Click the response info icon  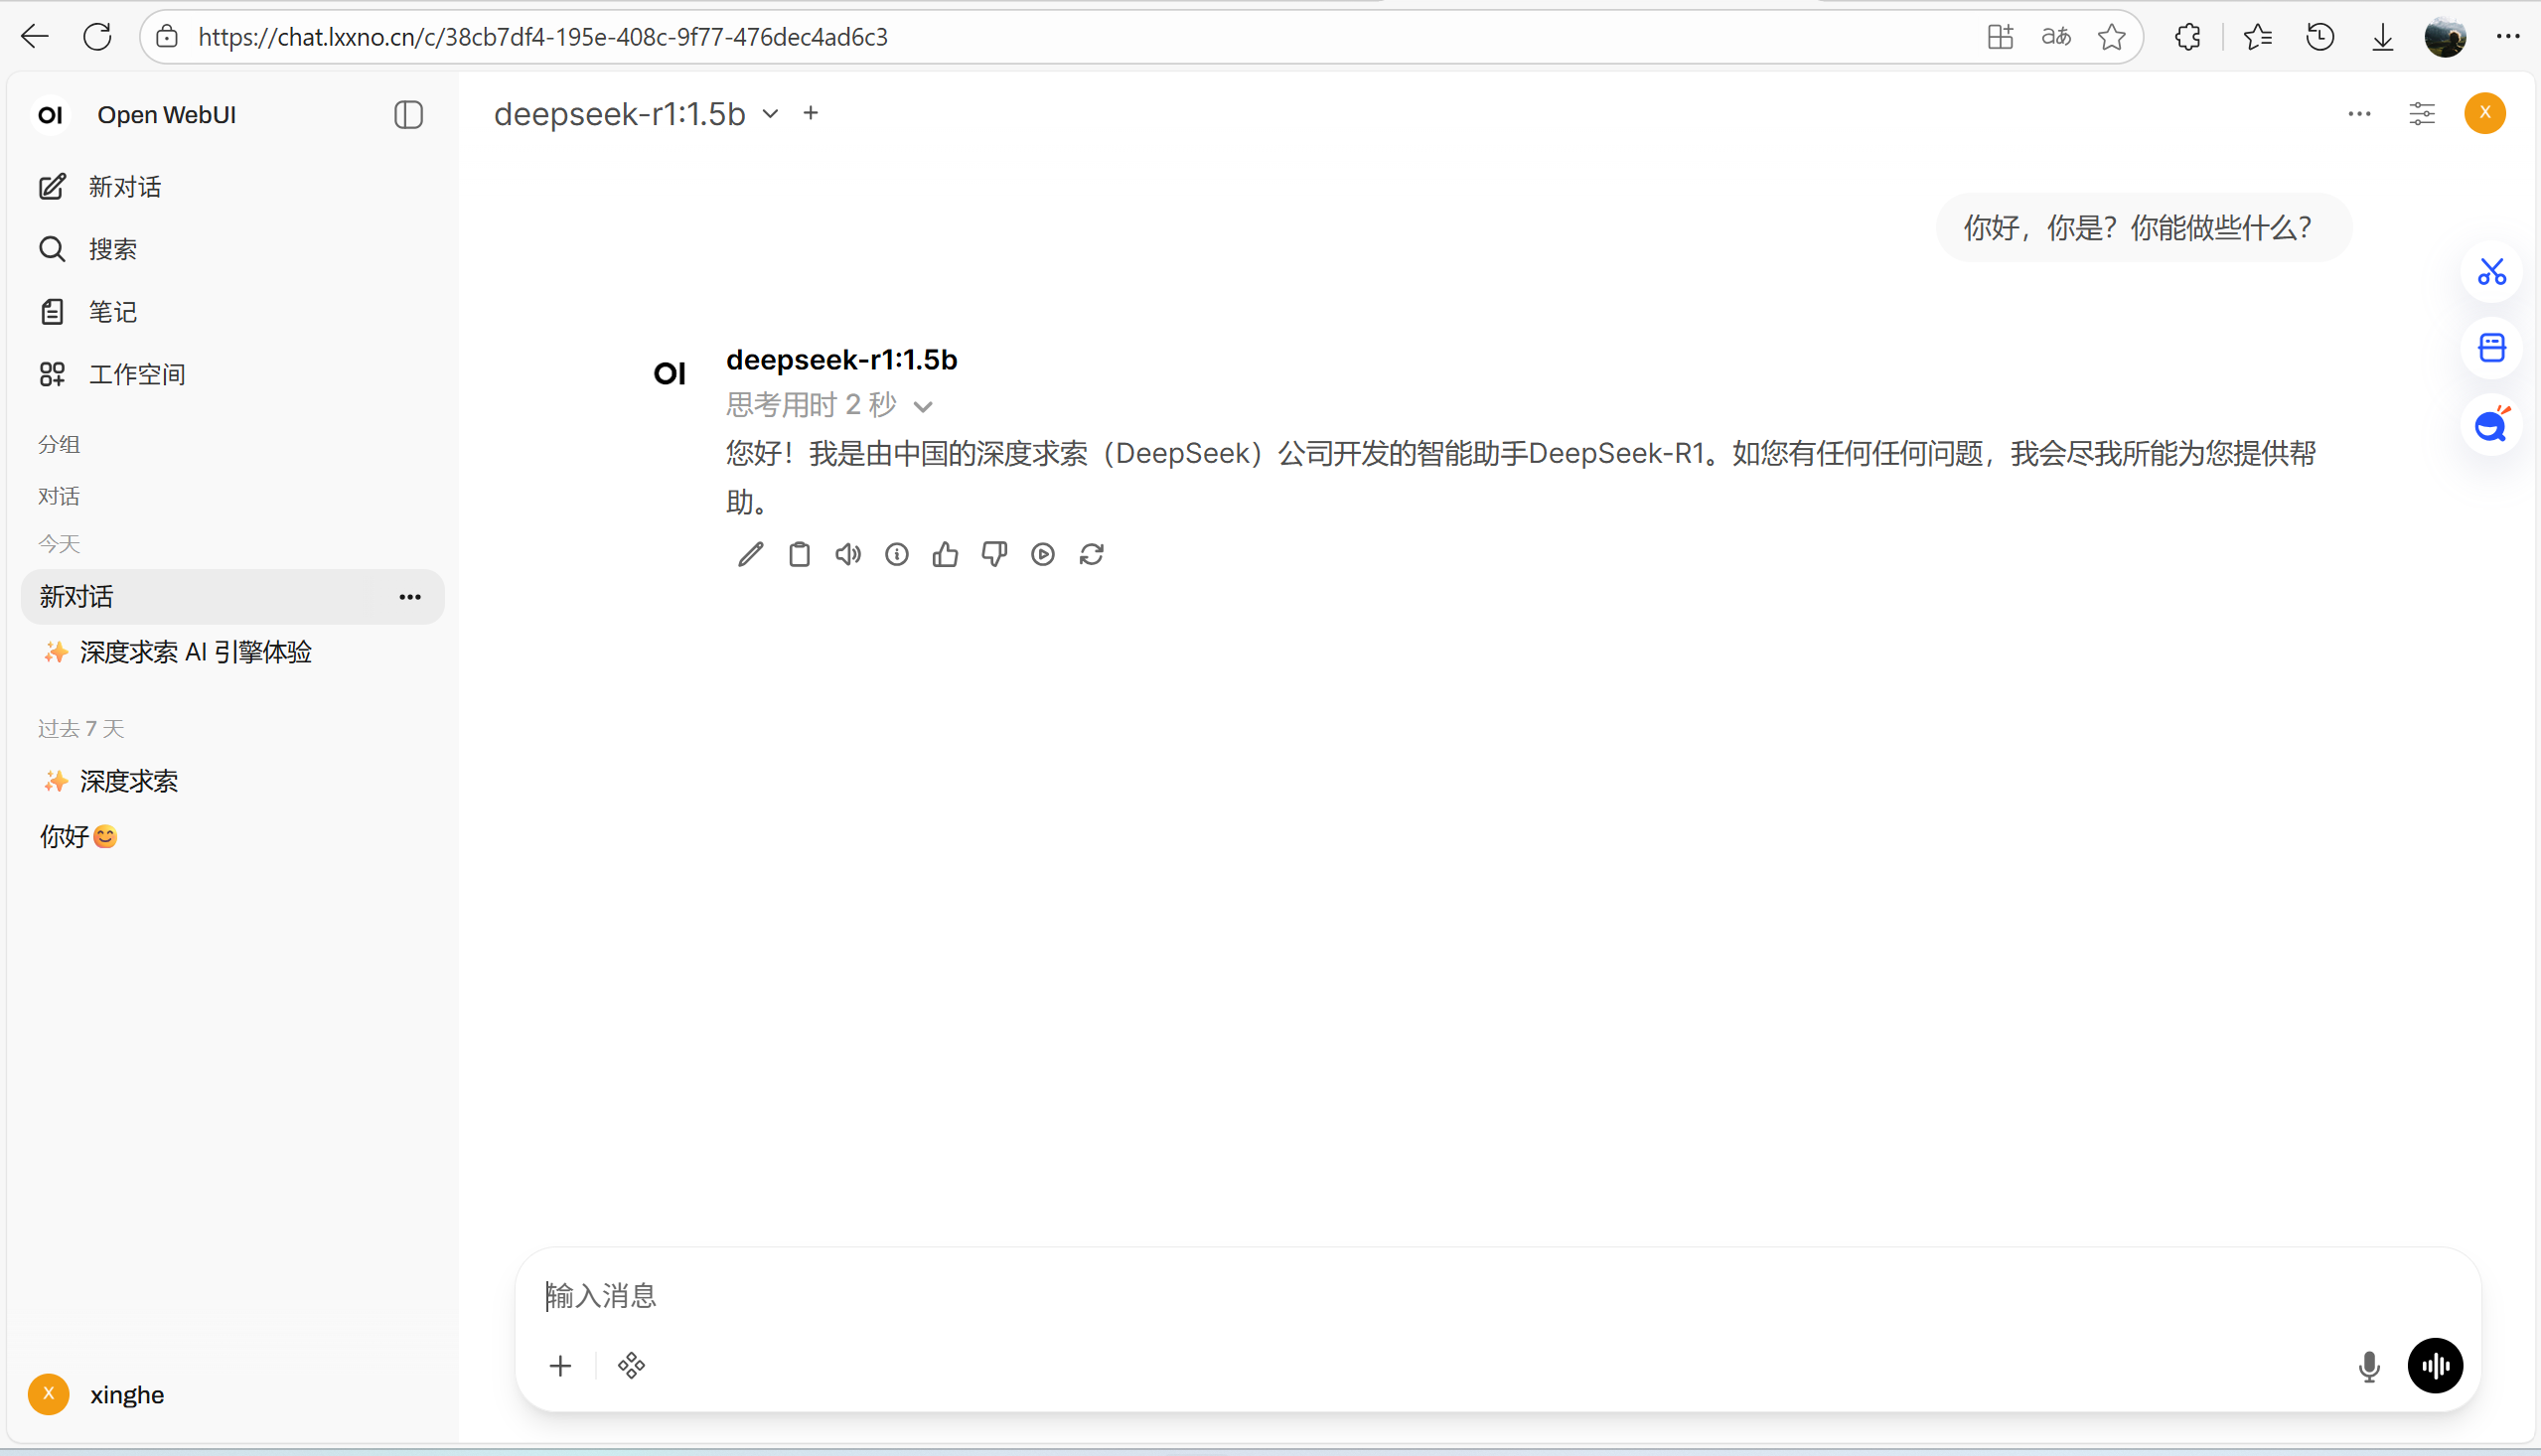pyautogui.click(x=897, y=554)
